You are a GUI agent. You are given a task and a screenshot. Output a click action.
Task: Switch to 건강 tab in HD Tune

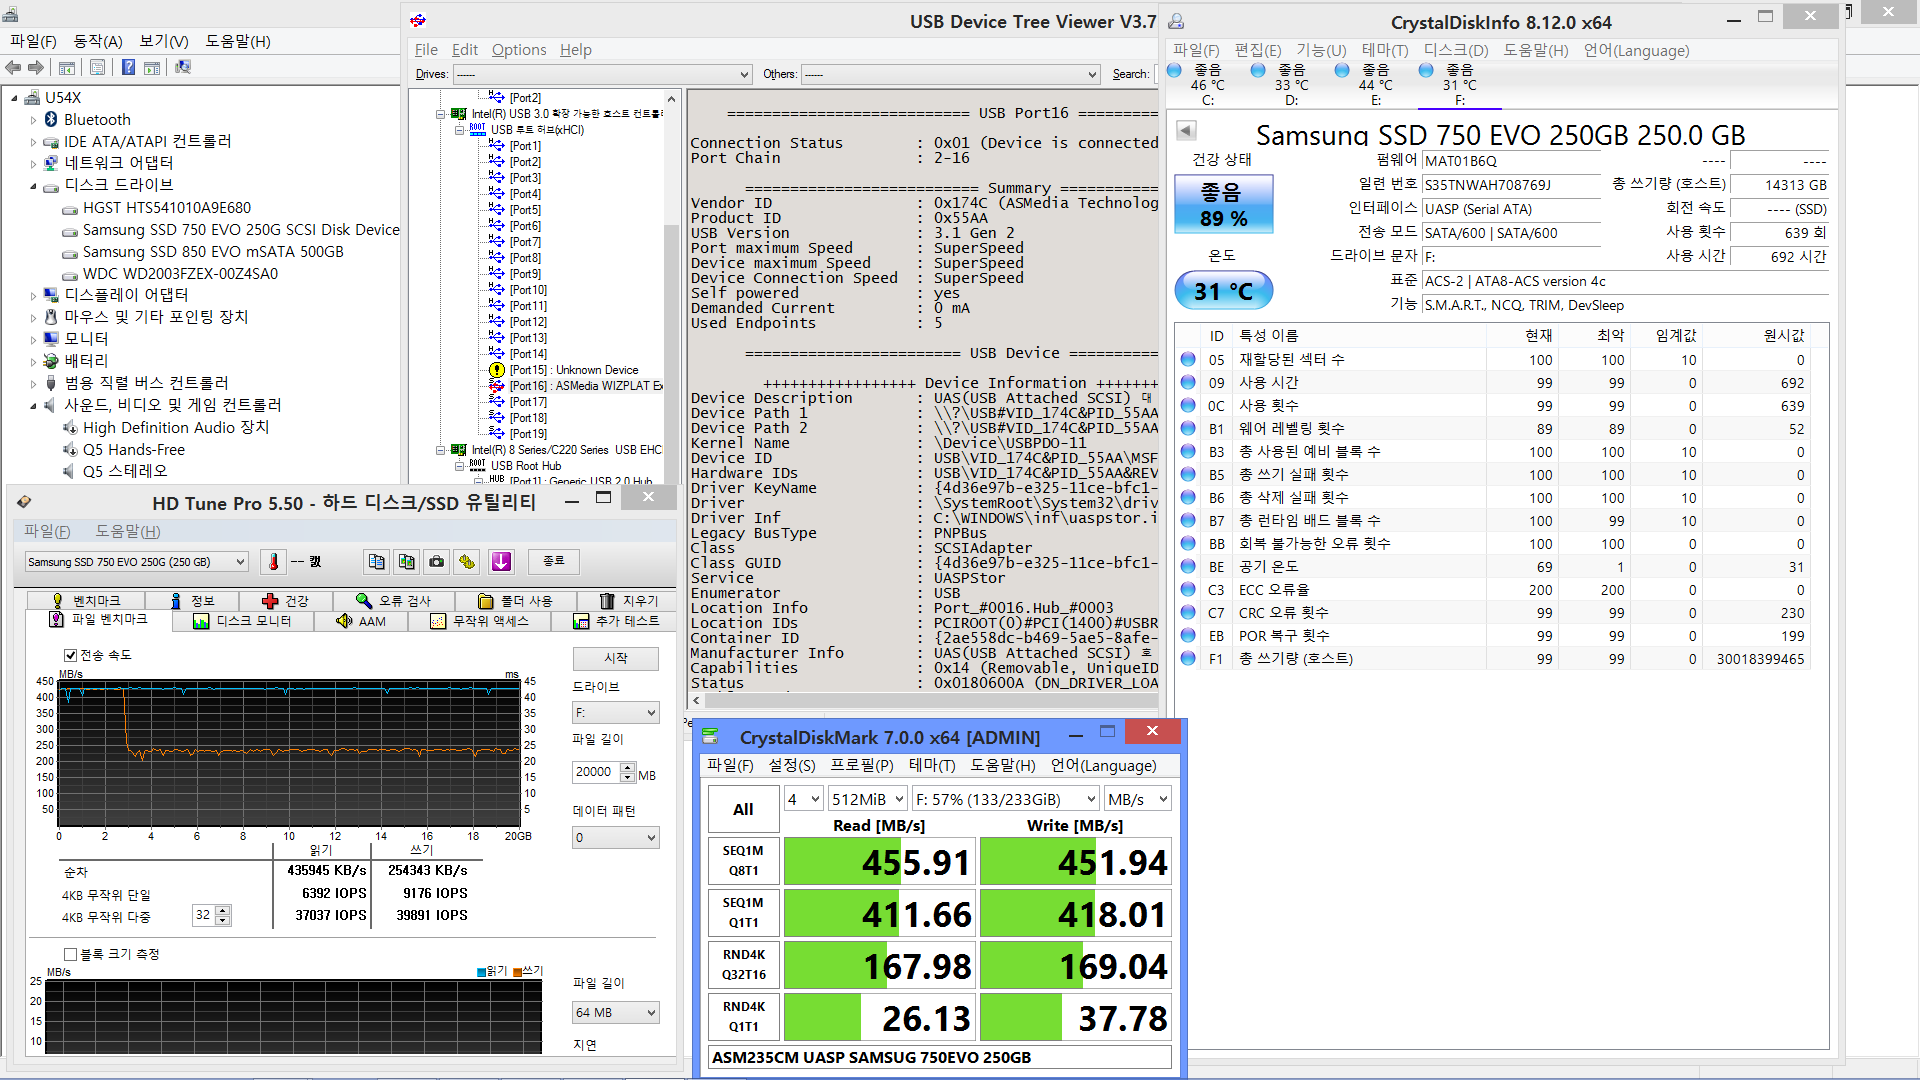[286, 600]
